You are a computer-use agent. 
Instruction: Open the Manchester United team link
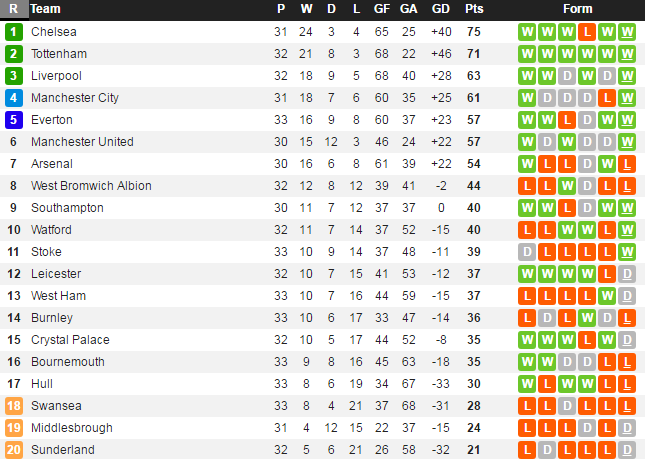coord(82,141)
